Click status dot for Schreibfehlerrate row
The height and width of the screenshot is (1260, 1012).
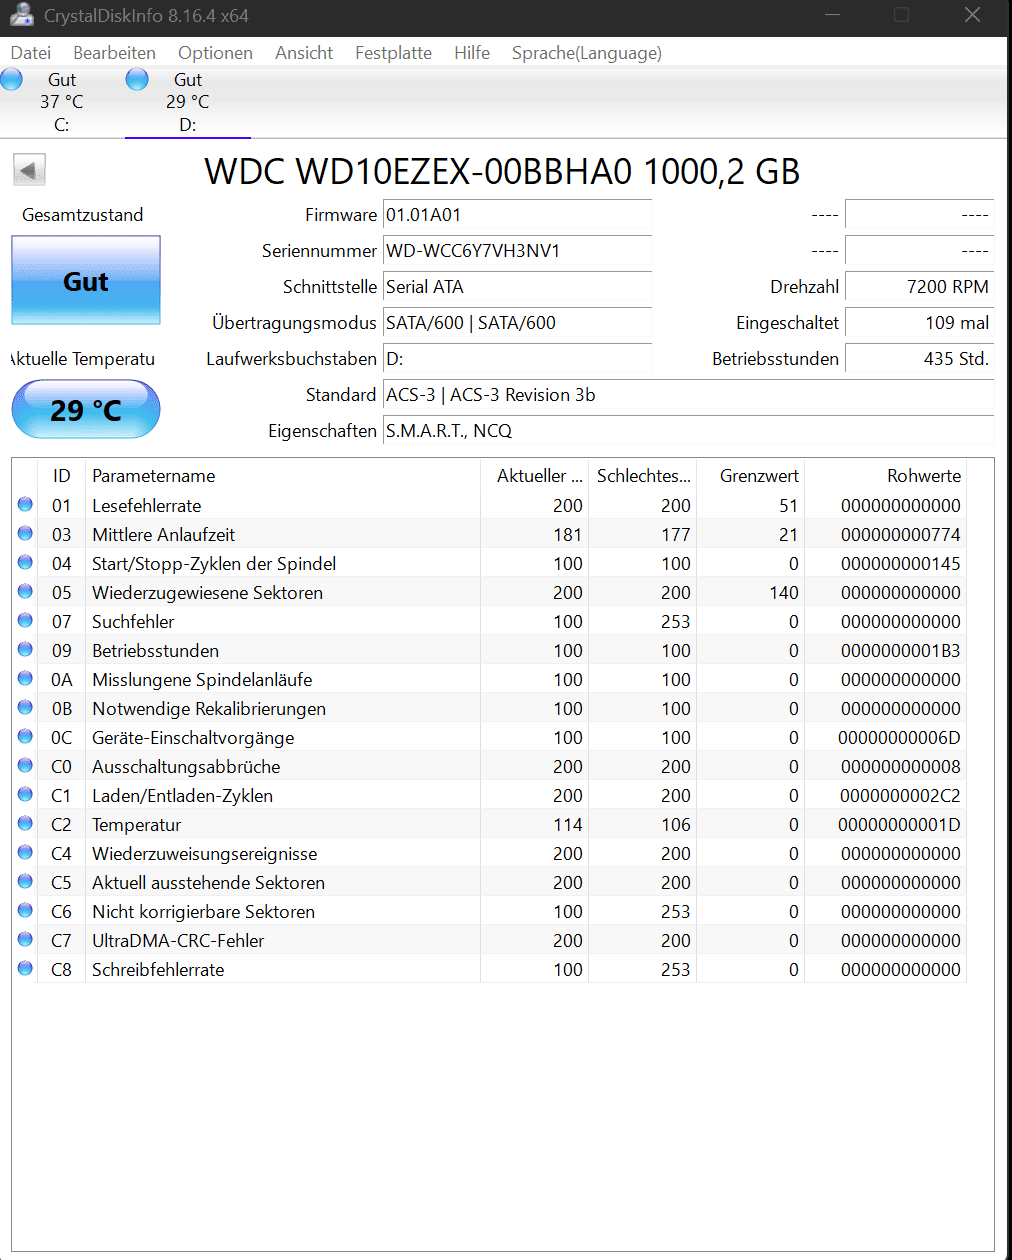click(x=25, y=969)
